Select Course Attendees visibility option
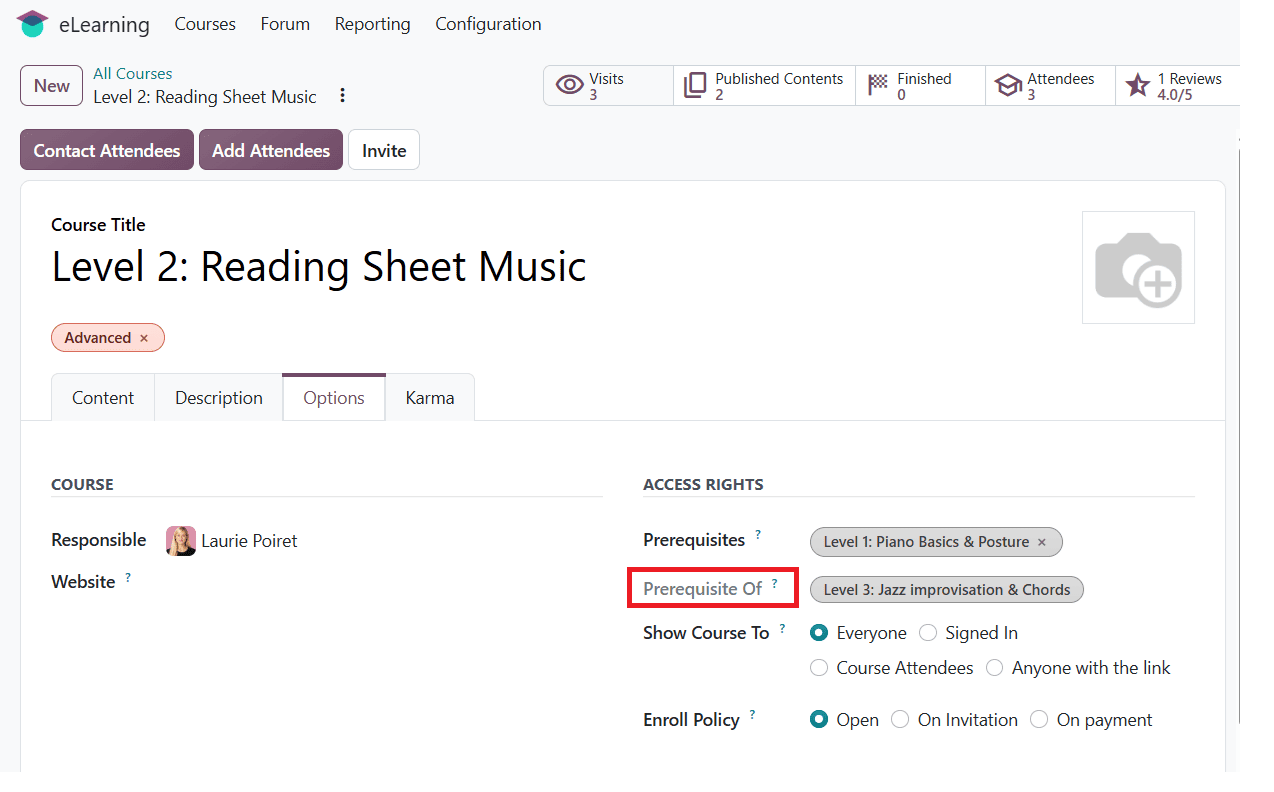This screenshot has height=792, width=1274. click(819, 668)
